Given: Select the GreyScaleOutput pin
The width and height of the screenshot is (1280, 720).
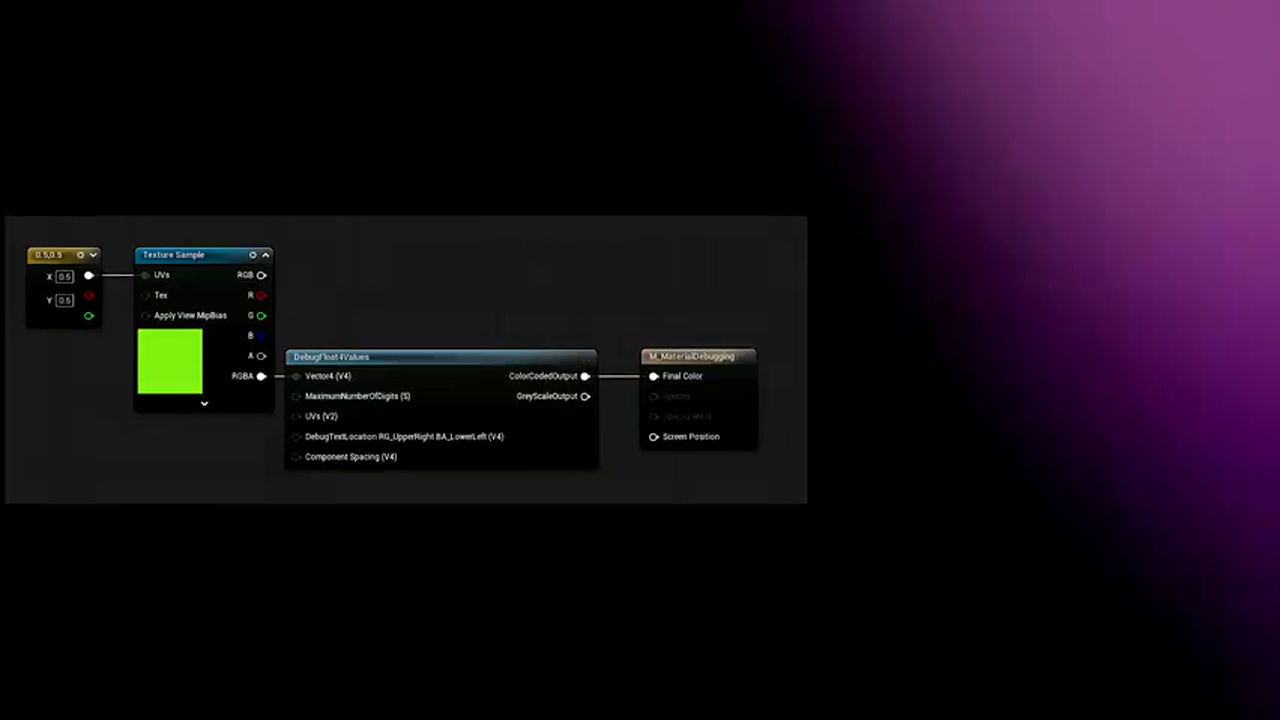Looking at the screenshot, I should (x=585, y=396).
